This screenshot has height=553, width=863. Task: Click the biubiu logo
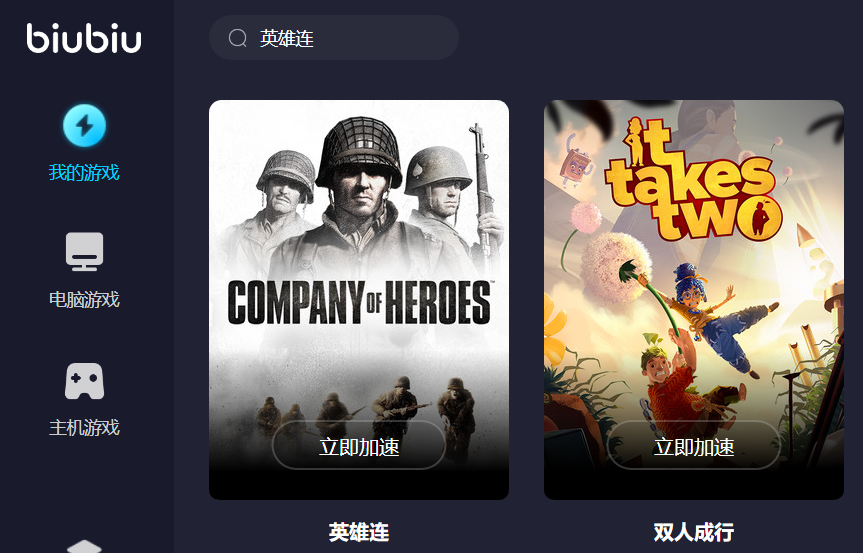click(84, 38)
